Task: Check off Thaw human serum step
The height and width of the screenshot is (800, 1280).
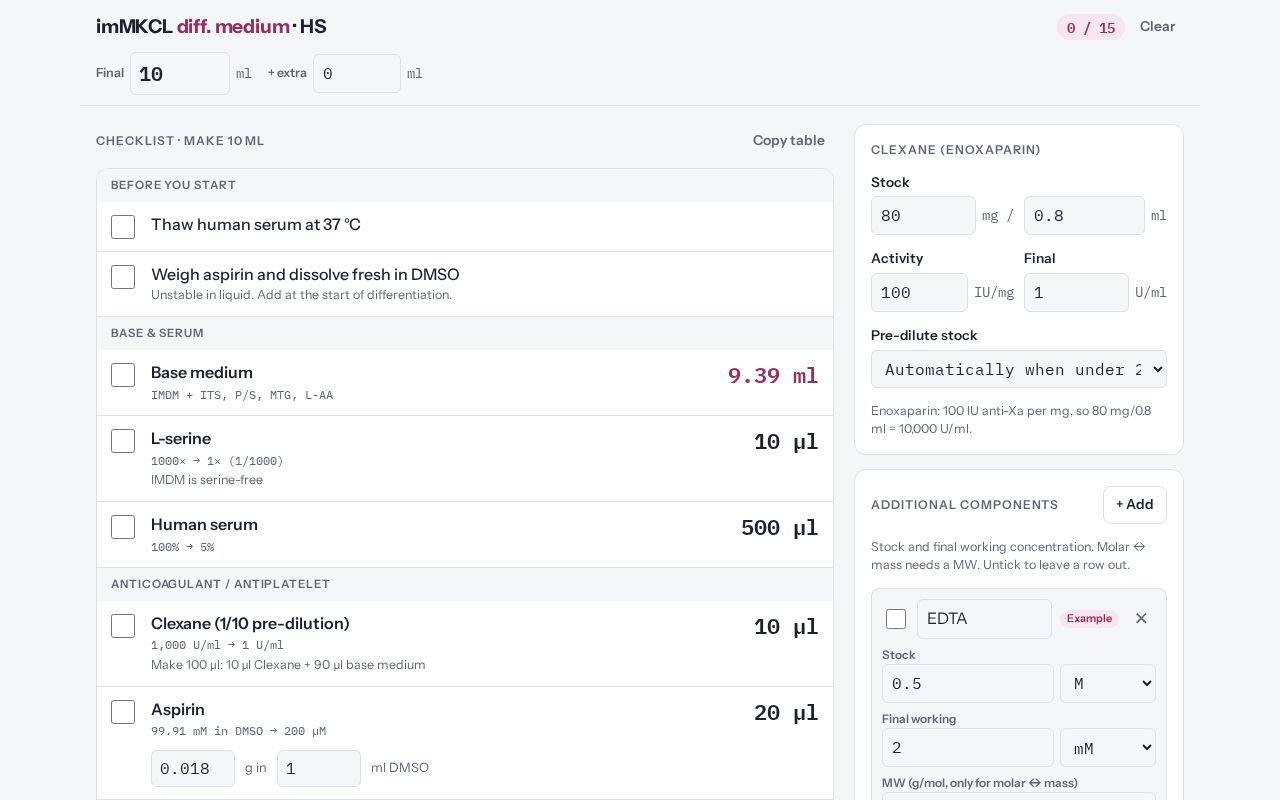Action: tap(123, 227)
